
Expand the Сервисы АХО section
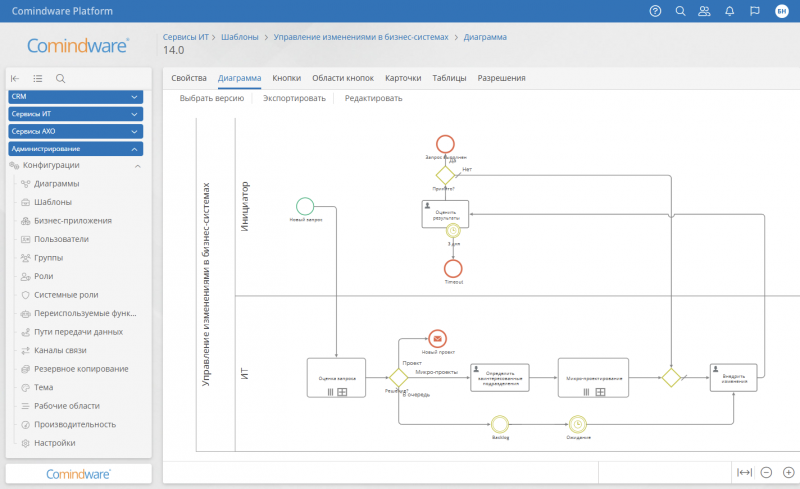(134, 131)
